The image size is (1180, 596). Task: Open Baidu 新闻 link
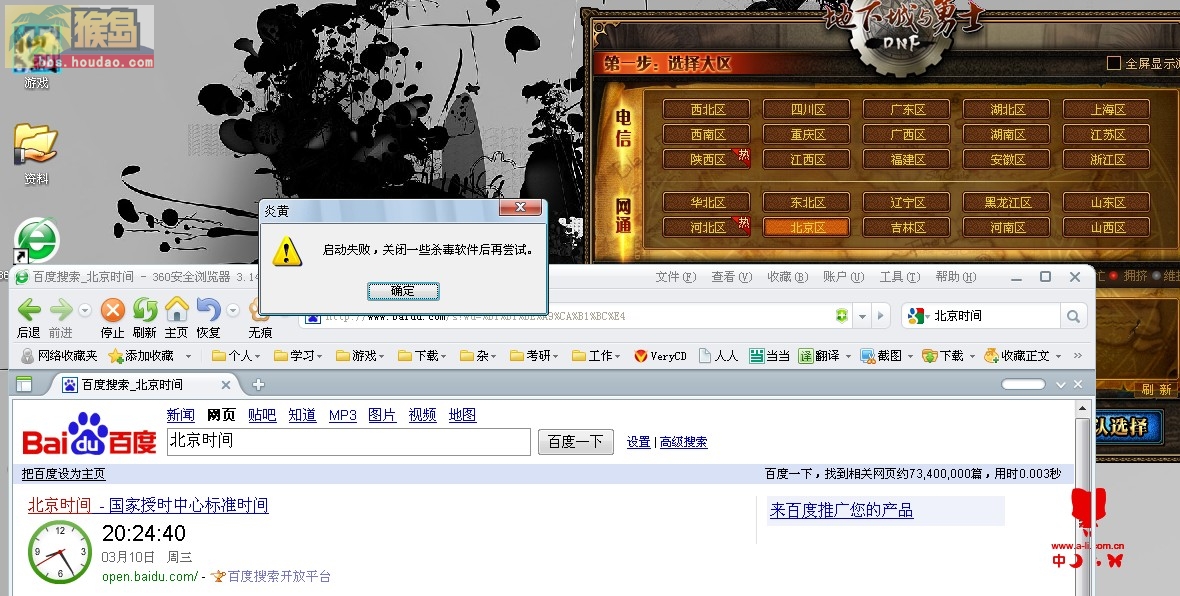coord(181,415)
